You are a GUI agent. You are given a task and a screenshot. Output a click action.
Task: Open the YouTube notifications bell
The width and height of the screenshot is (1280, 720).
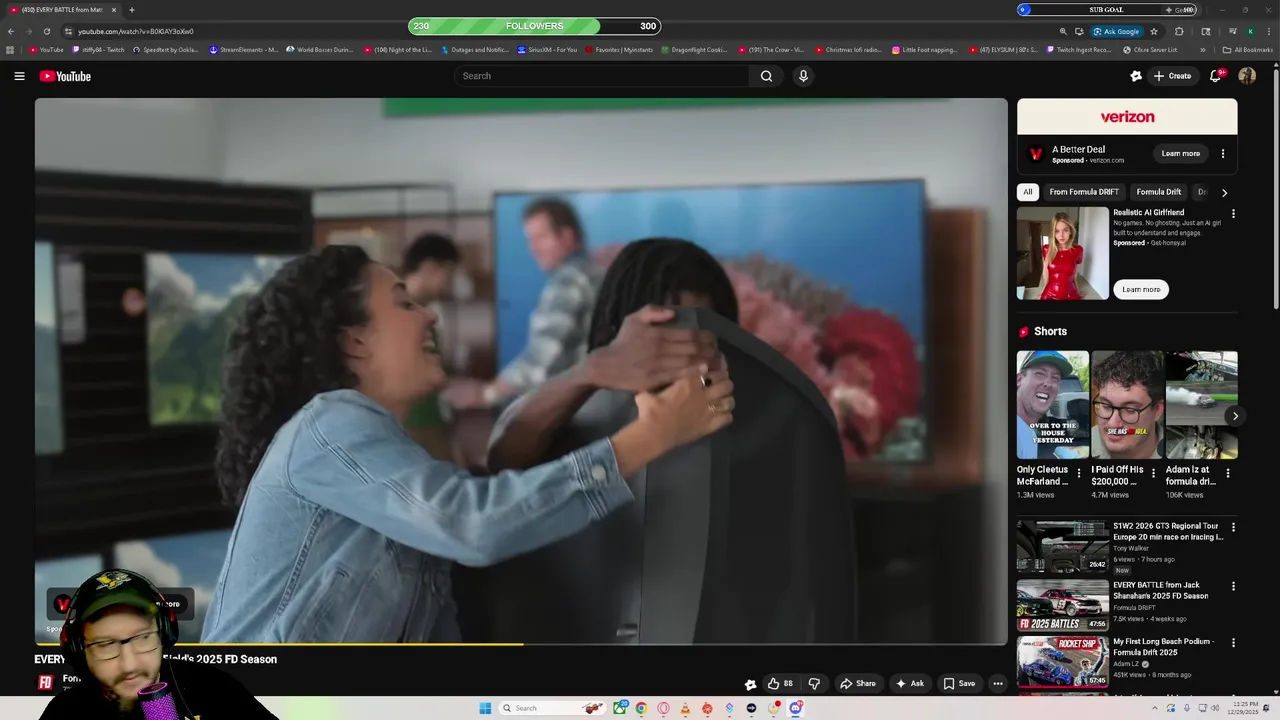pyautogui.click(x=1216, y=76)
